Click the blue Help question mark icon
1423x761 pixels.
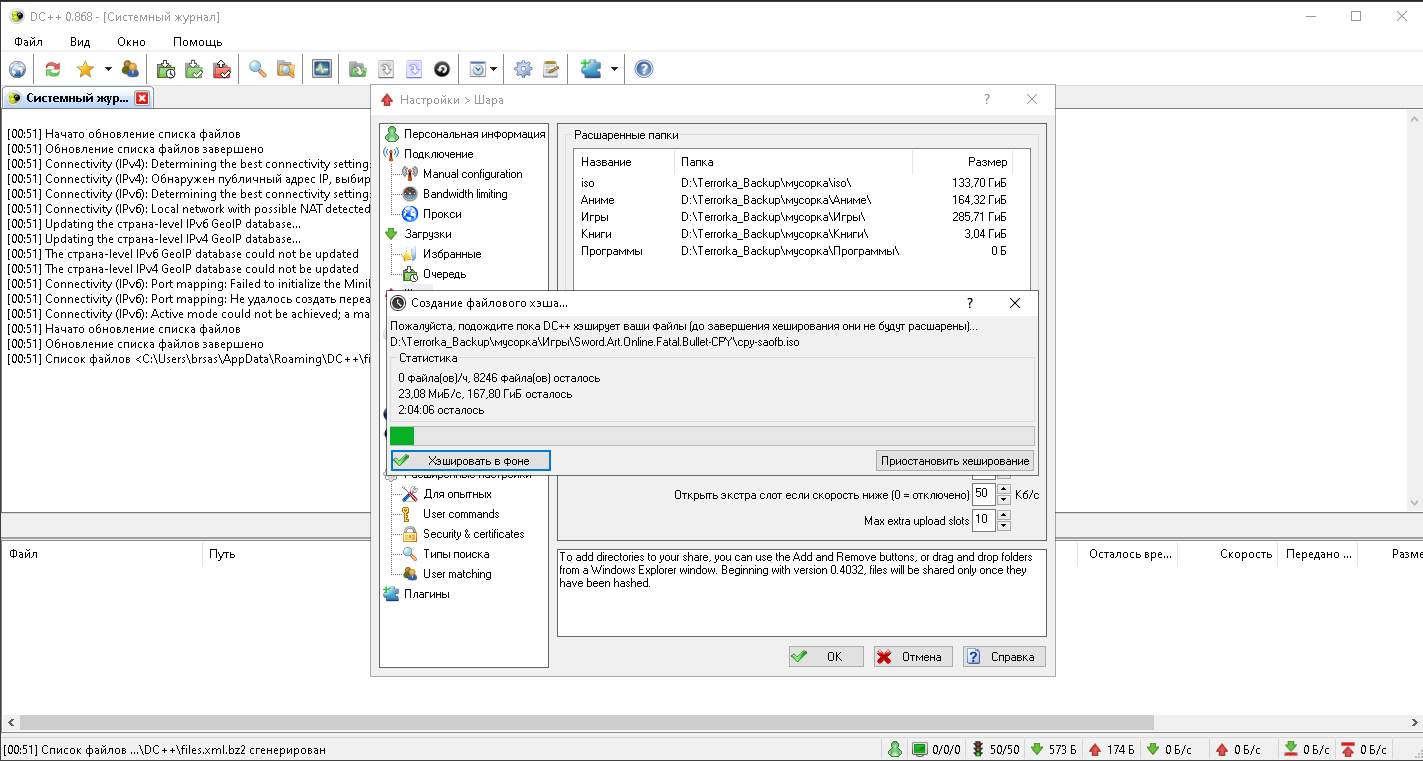point(644,69)
